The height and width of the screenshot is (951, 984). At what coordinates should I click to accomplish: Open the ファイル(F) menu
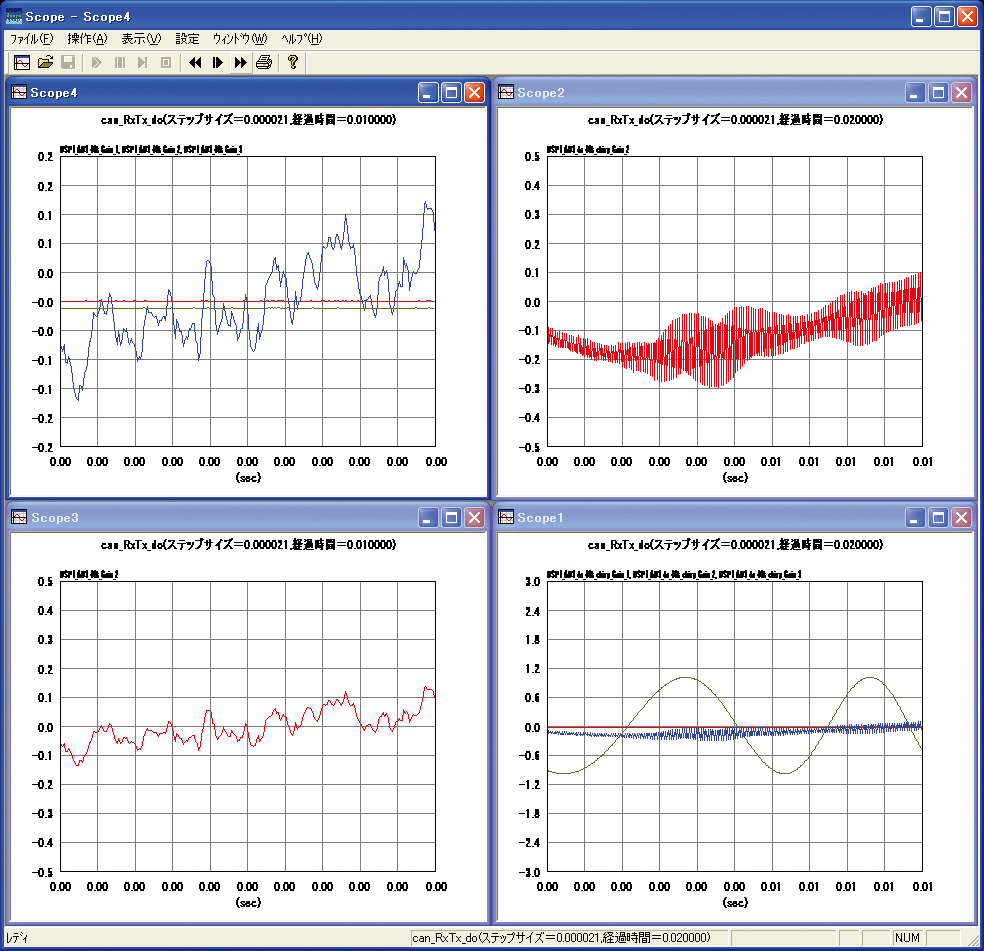pos(31,39)
